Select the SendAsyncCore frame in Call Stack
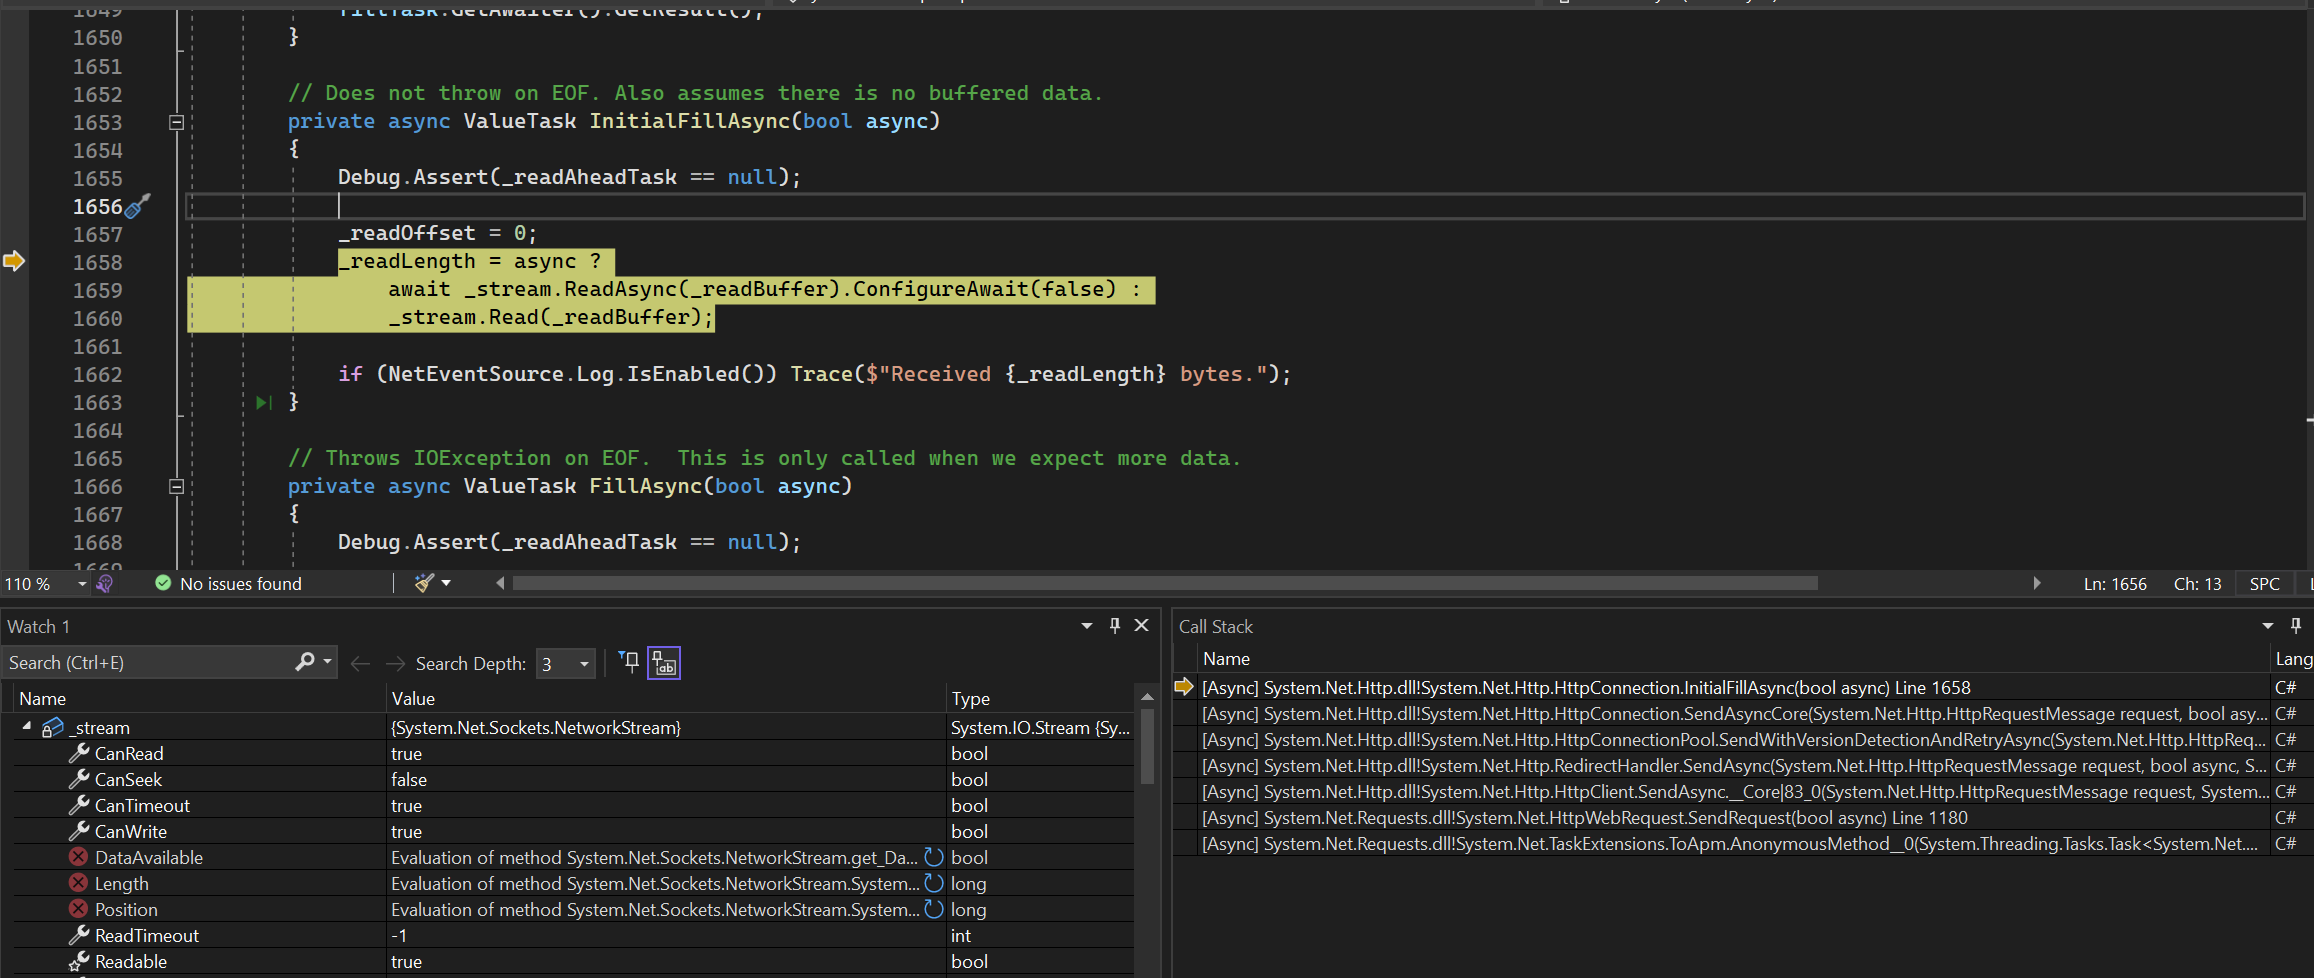The height and width of the screenshot is (978, 2314). [1700, 713]
